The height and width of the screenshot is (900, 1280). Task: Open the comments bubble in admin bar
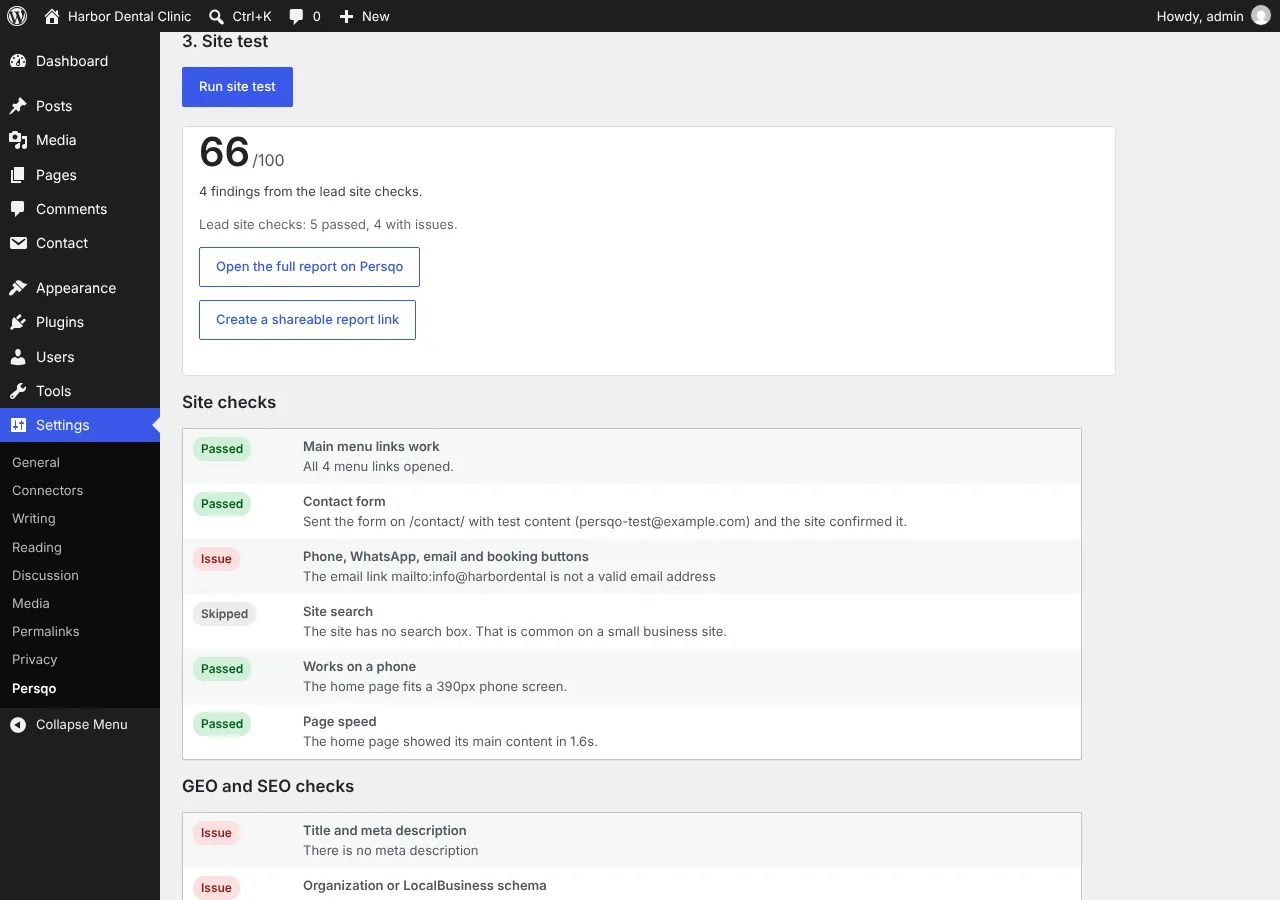tap(296, 16)
